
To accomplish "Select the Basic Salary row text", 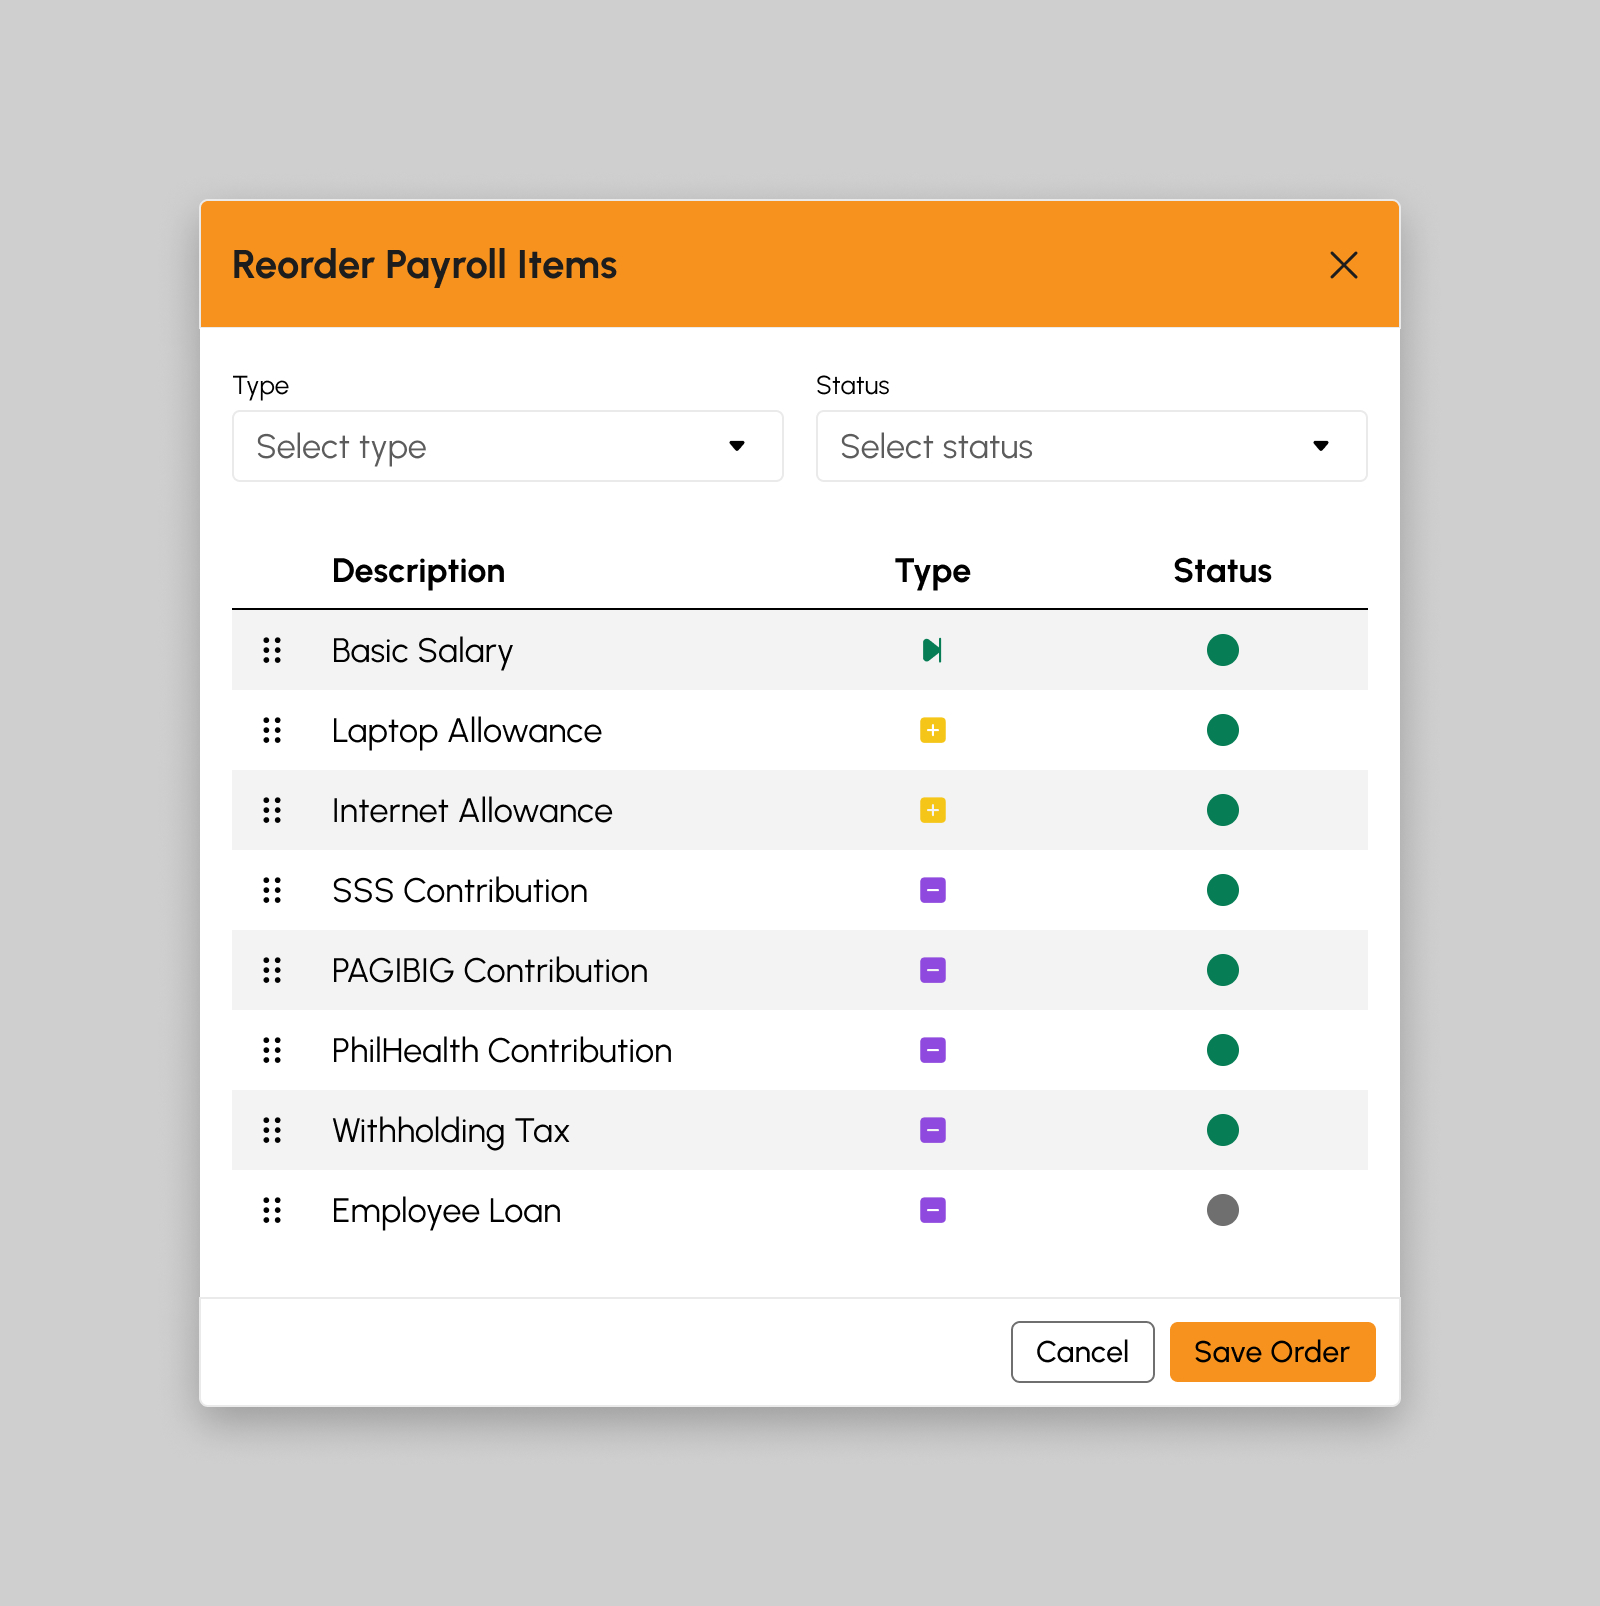I will coord(422,651).
